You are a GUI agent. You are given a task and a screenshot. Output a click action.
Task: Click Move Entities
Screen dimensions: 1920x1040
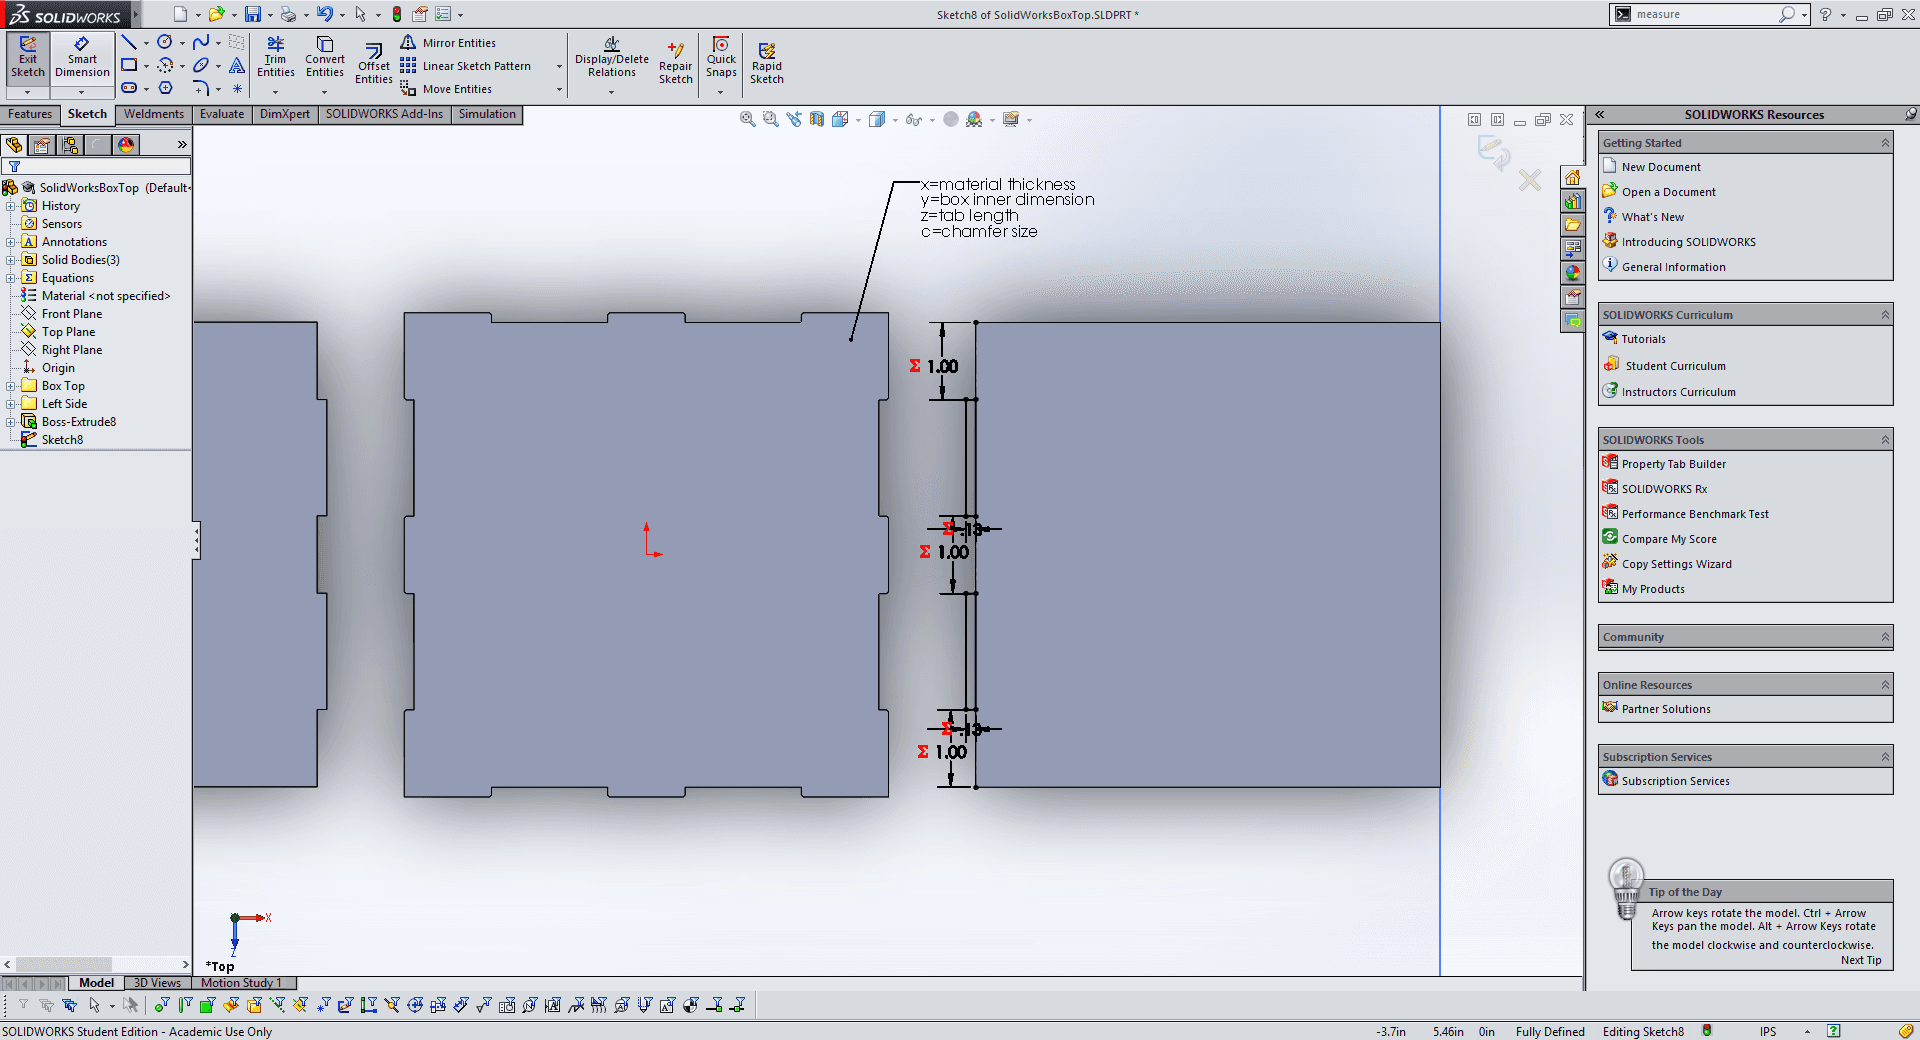tap(446, 89)
